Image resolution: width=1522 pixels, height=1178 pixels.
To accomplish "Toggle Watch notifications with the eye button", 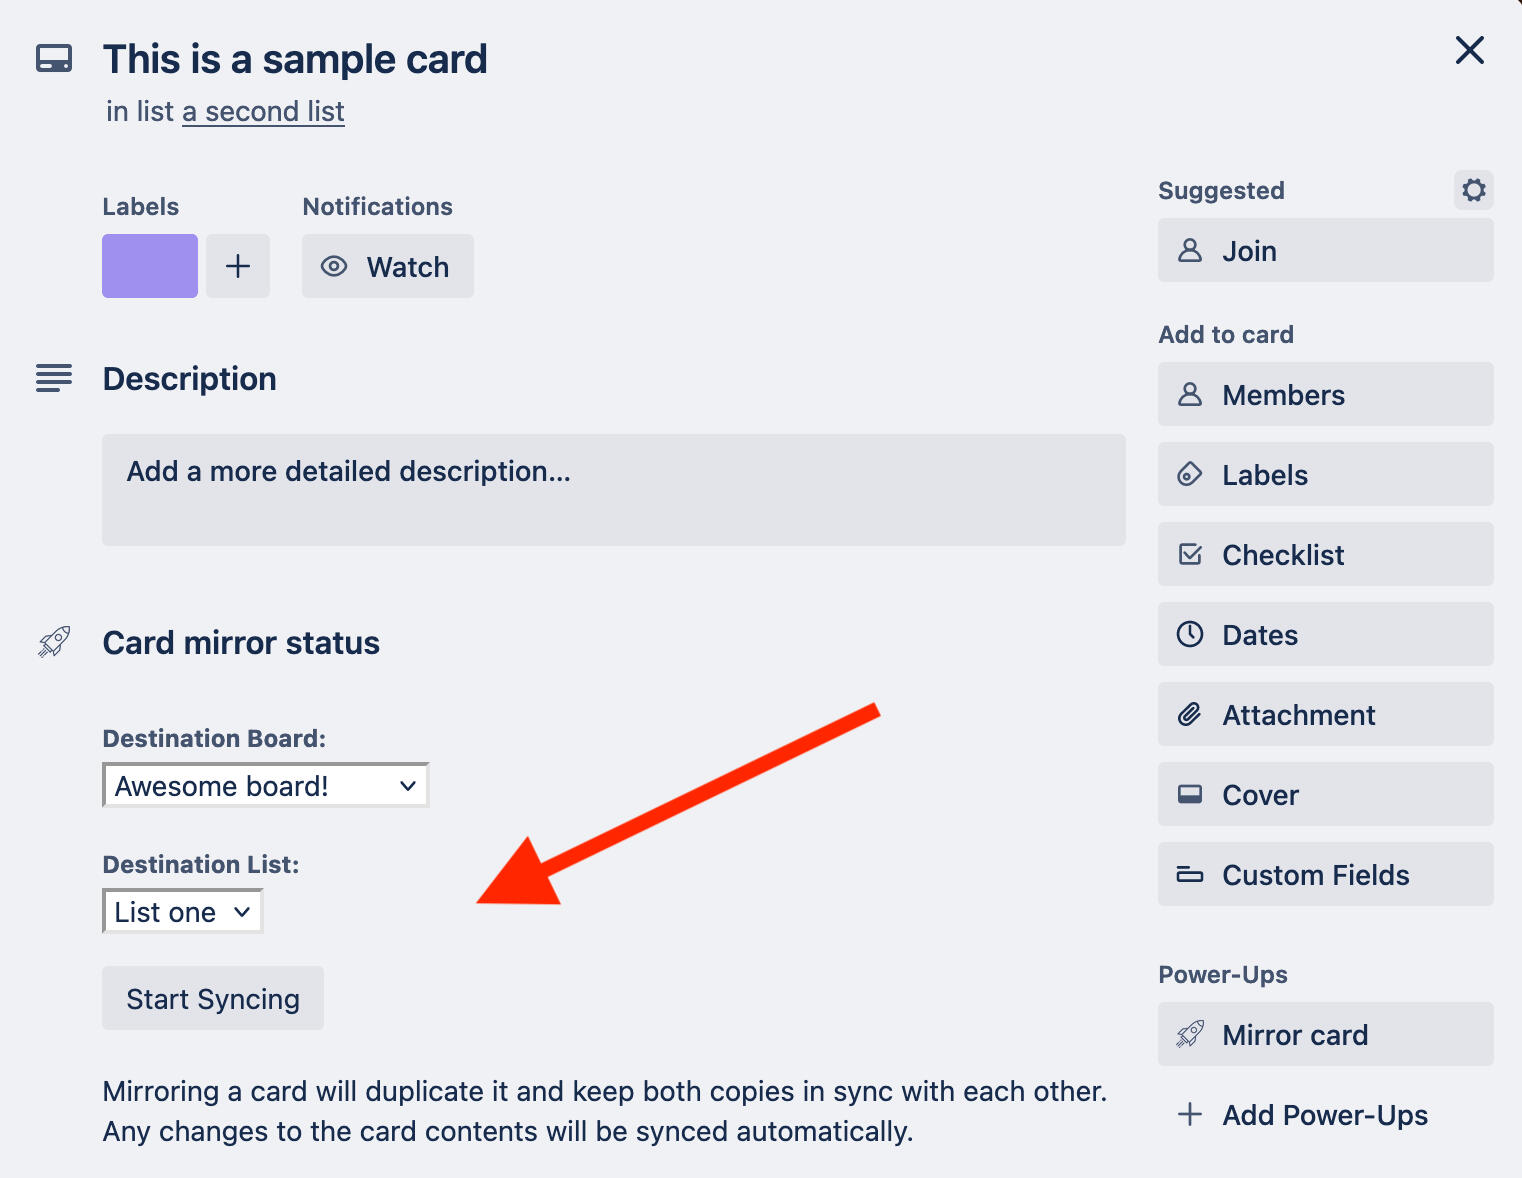I will tap(388, 266).
